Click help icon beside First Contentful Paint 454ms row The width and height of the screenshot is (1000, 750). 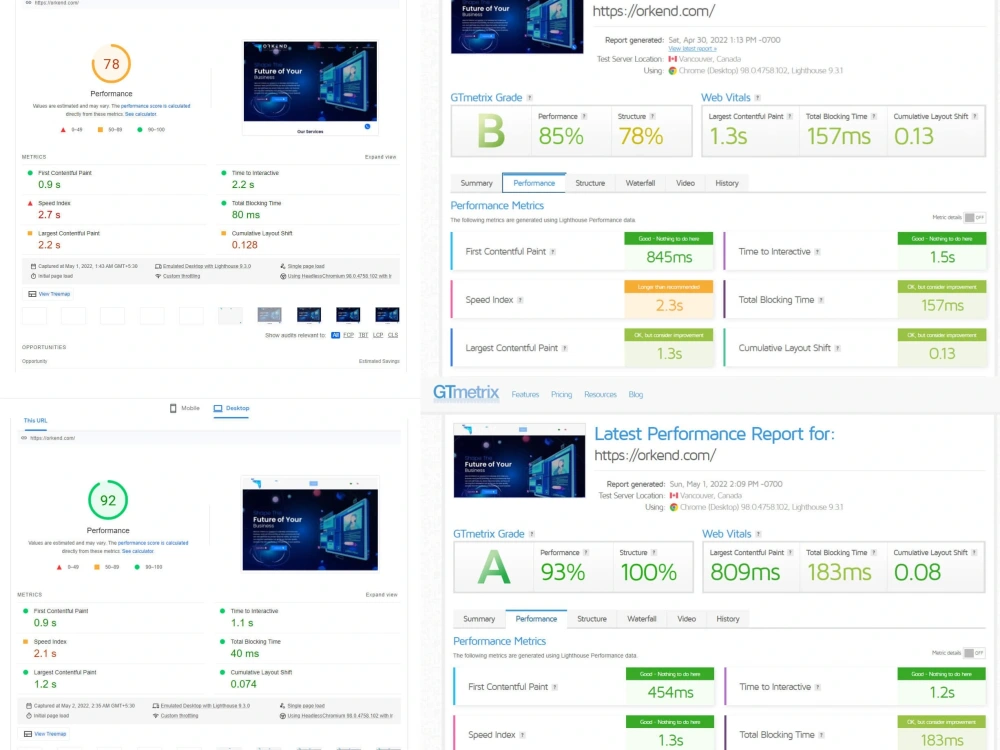(555, 687)
